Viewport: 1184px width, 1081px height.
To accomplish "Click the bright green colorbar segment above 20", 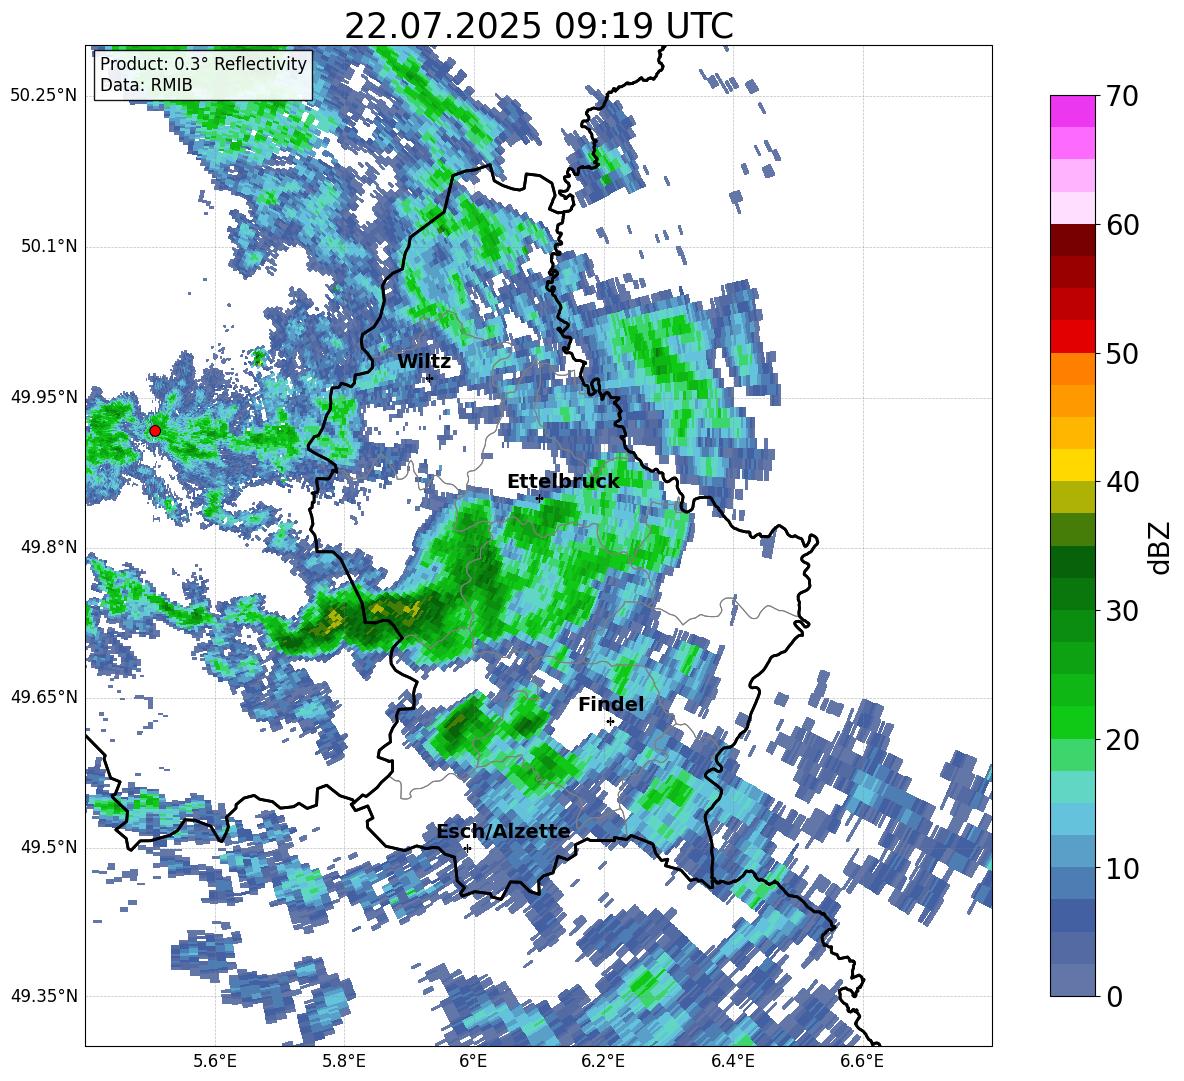I will tap(1072, 722).
